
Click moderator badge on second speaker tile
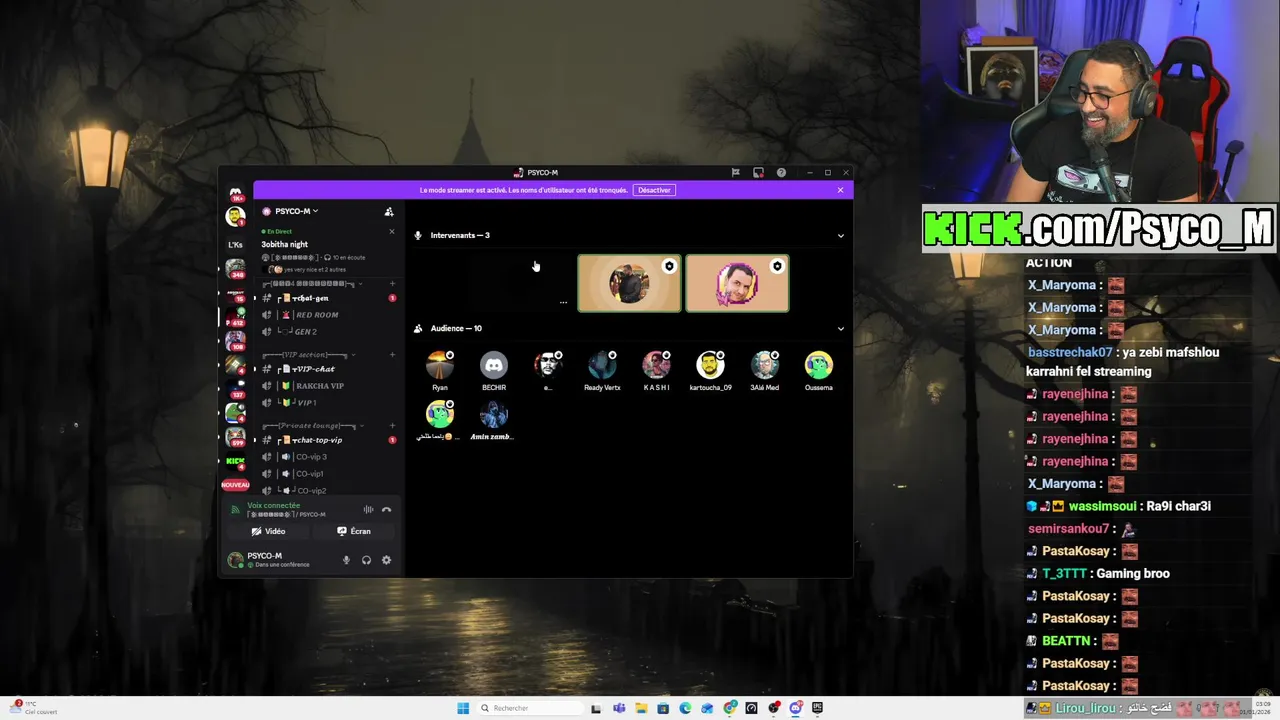(669, 266)
